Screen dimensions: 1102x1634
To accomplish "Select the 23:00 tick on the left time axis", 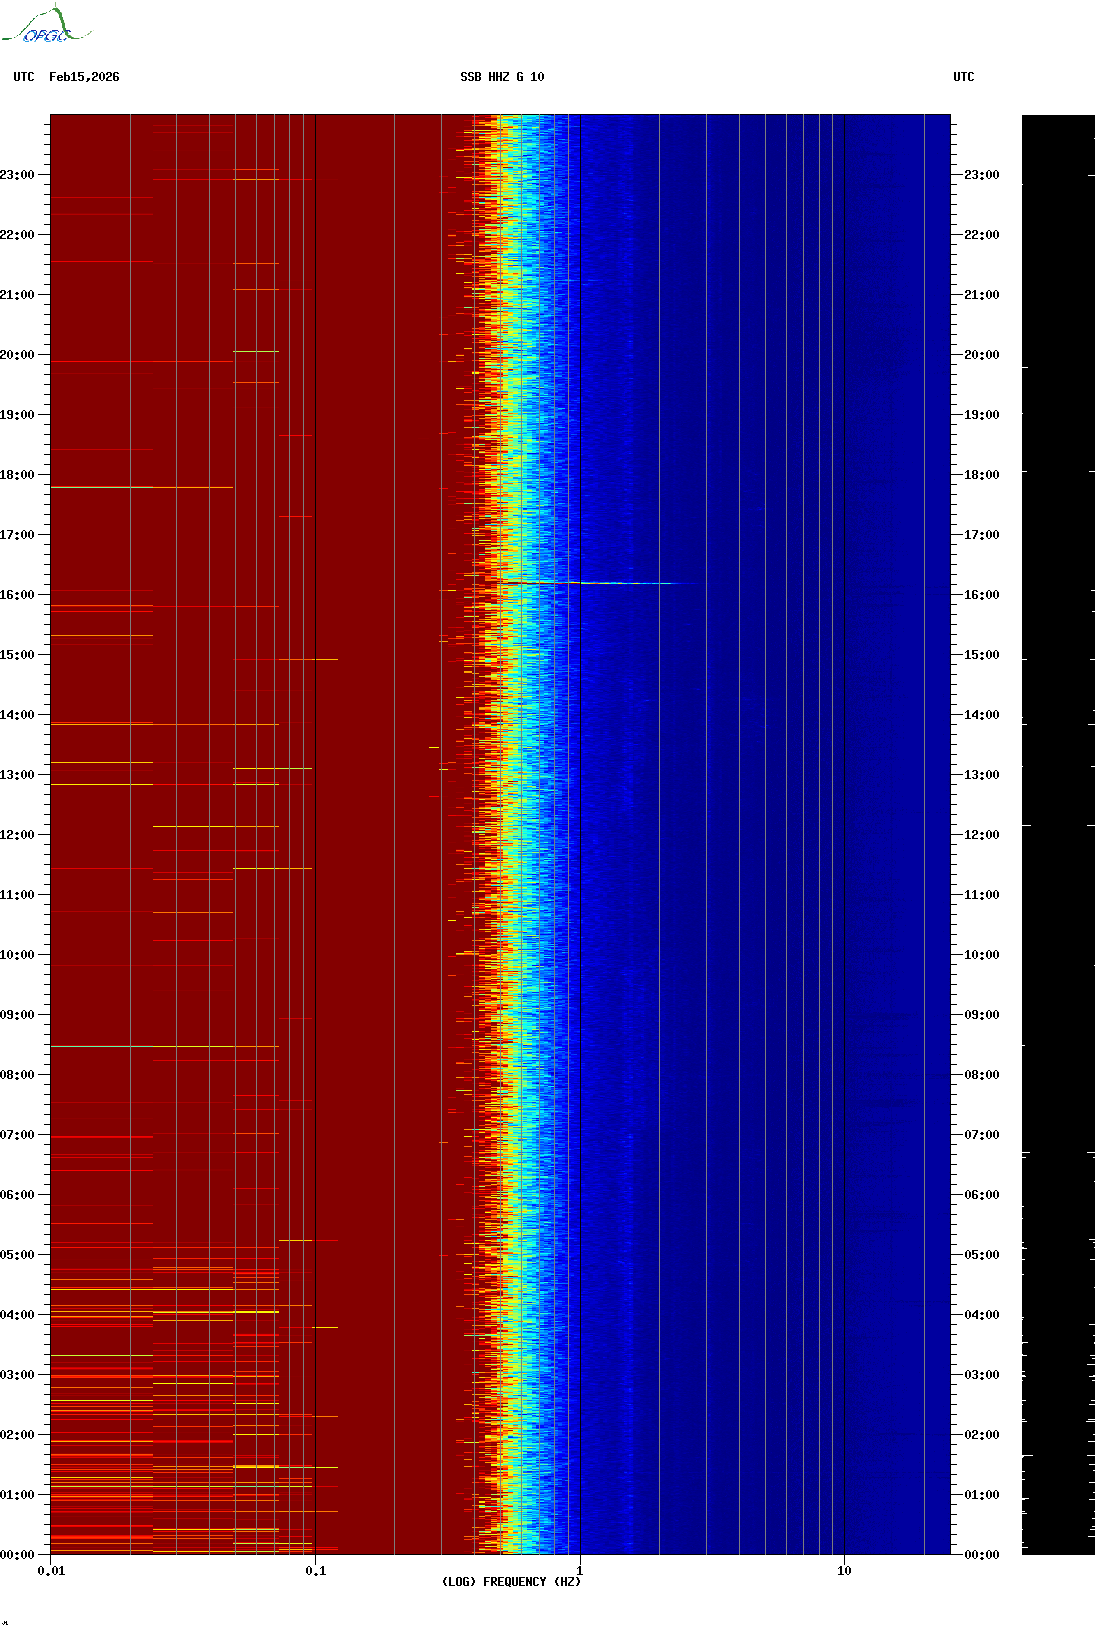I will click(x=18, y=175).
